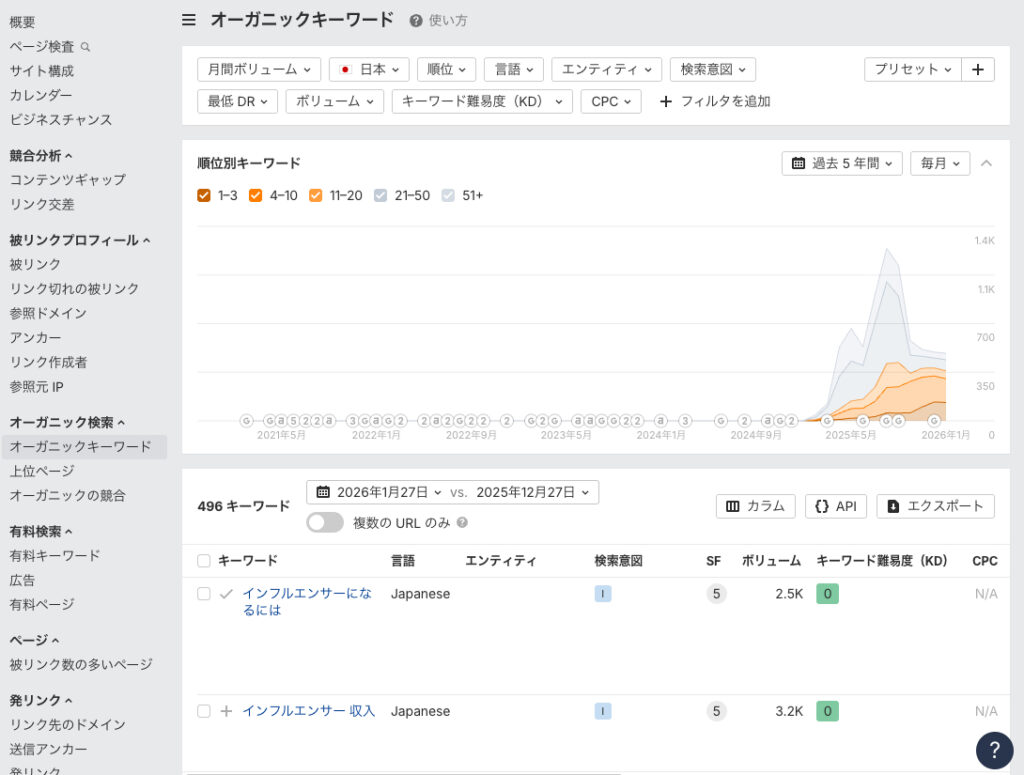Screen dimensions: 1024x775
Task: Add インフルエンサー 収入 via its plus icon
Action: point(225,711)
